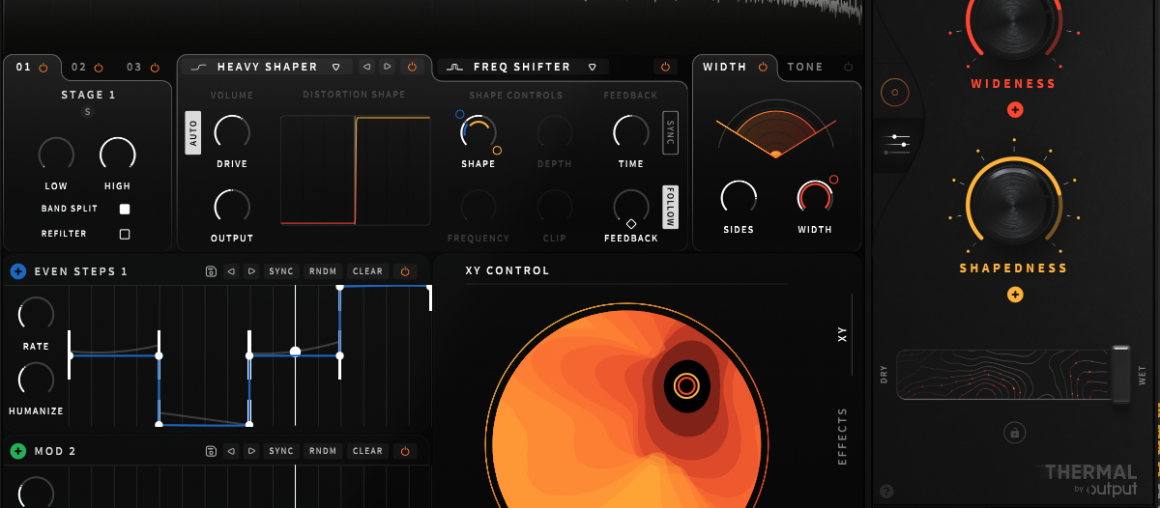Click the red plus under WIDENESS
Viewport: 1160px width, 508px height.
[1015, 110]
